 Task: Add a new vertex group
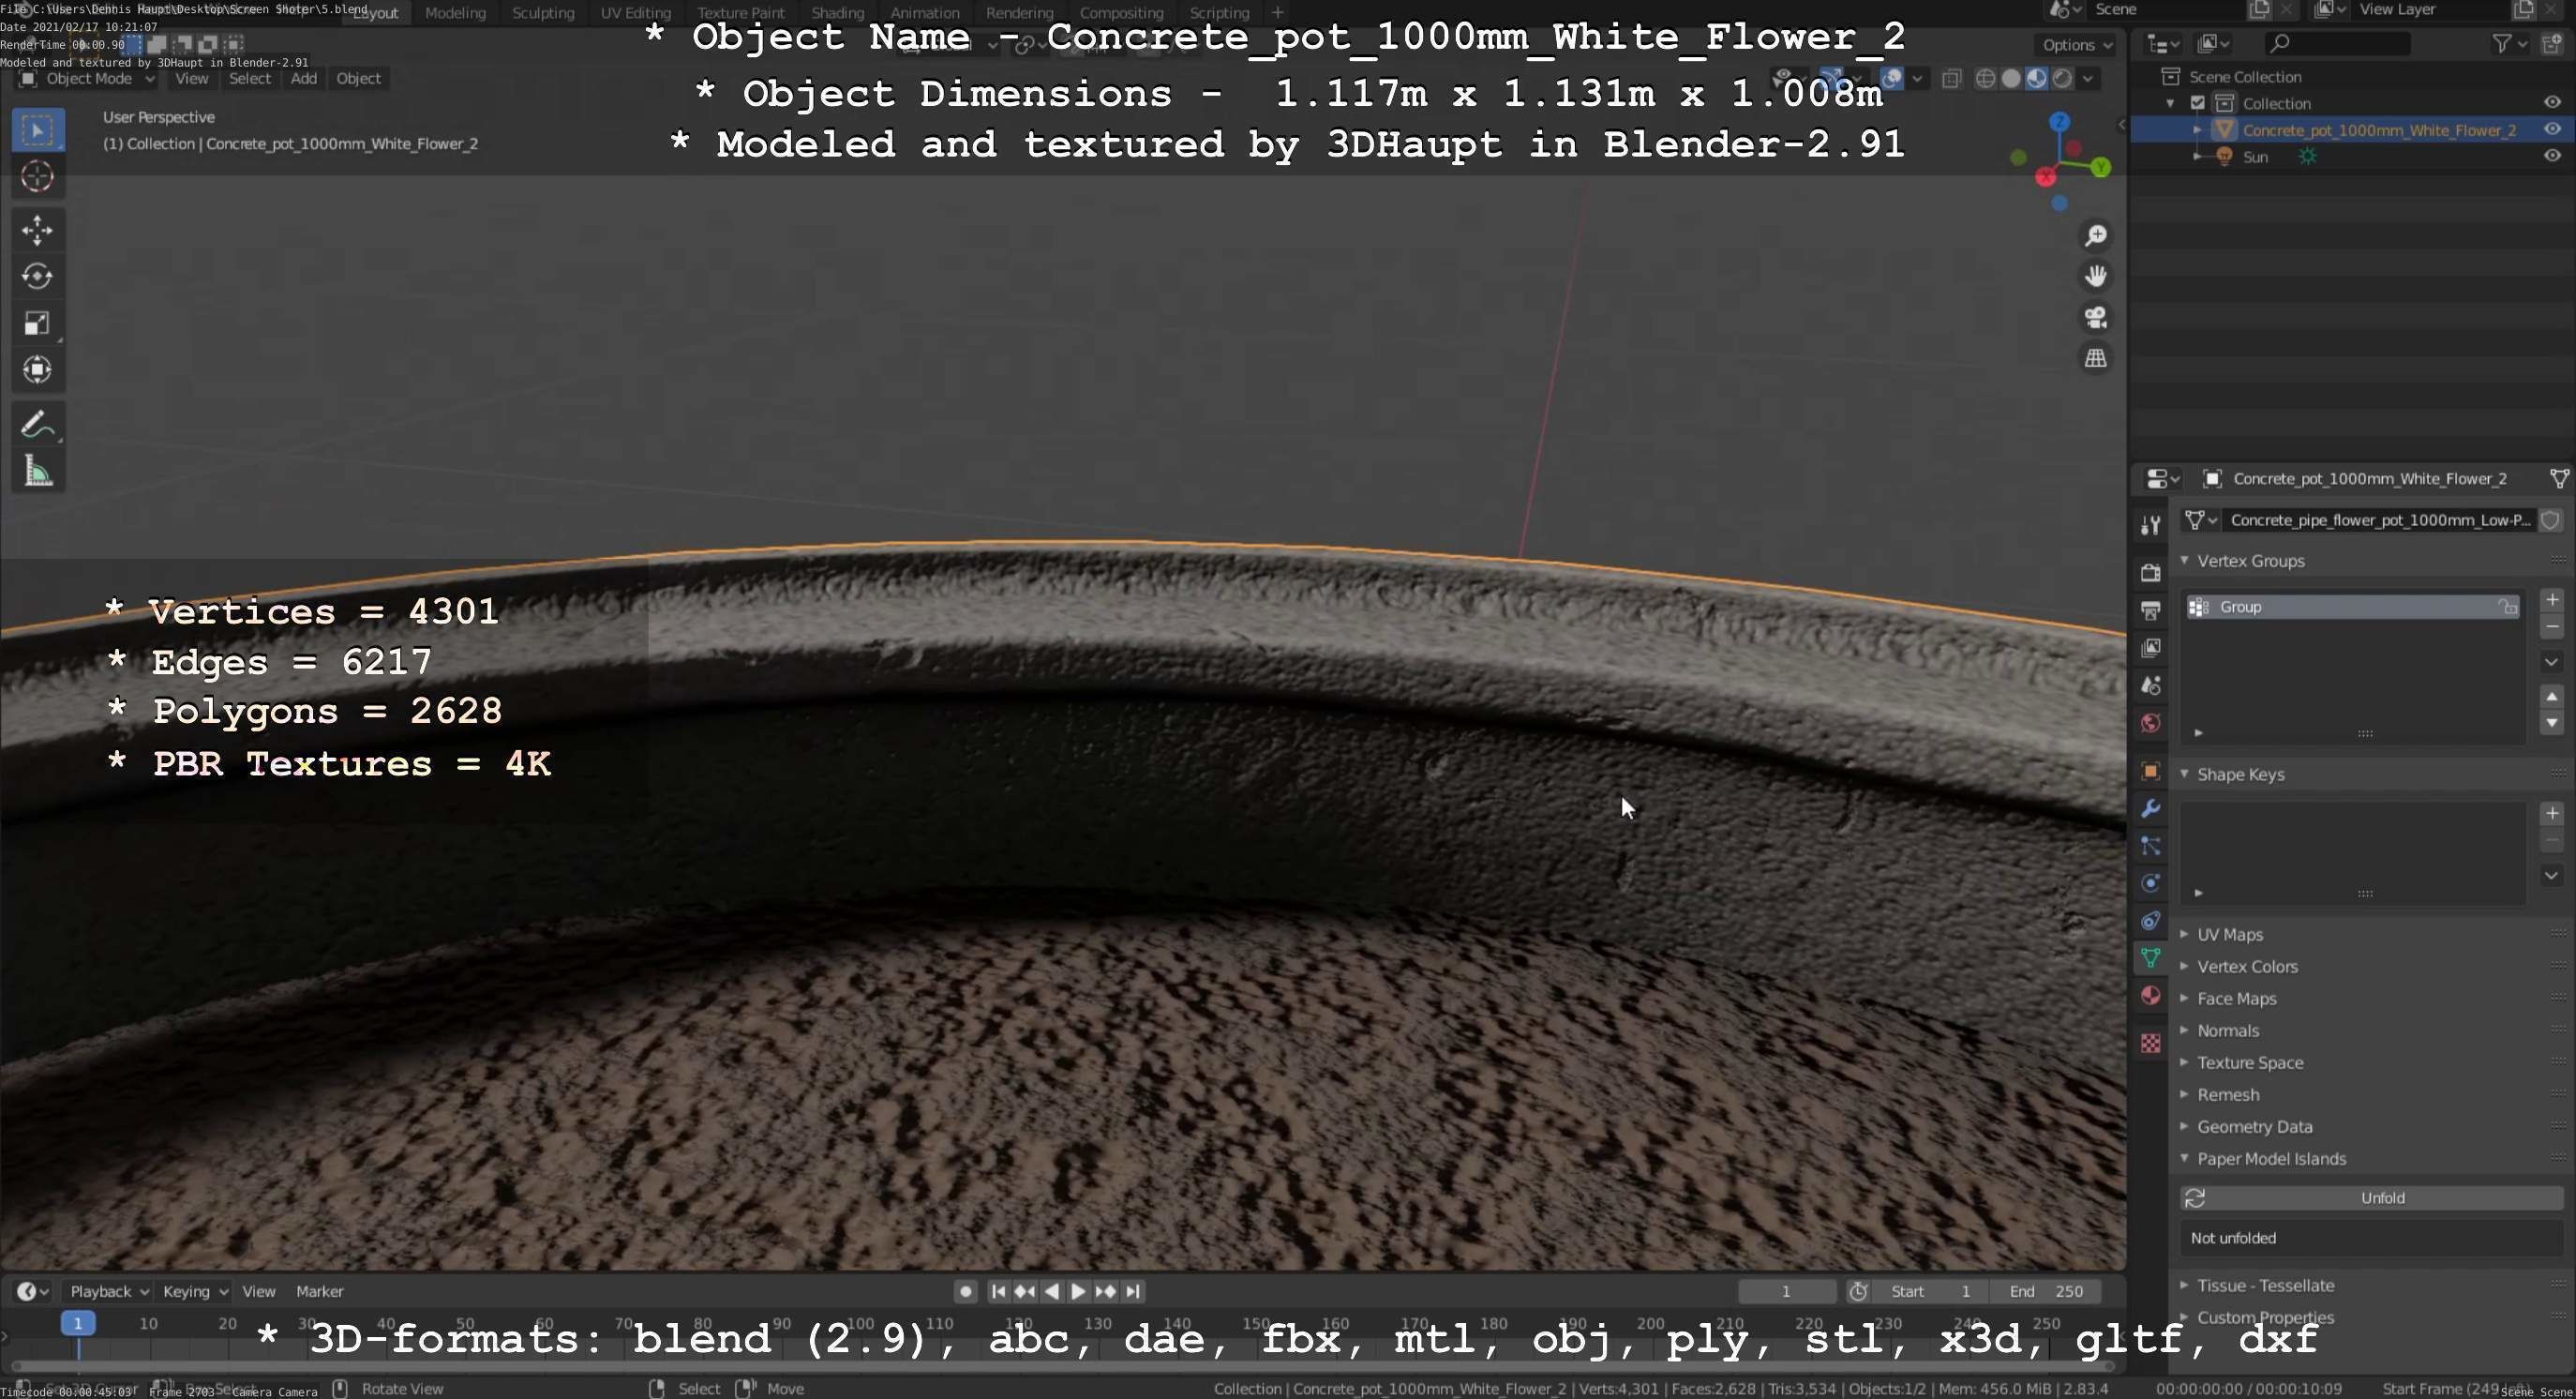coord(2552,600)
